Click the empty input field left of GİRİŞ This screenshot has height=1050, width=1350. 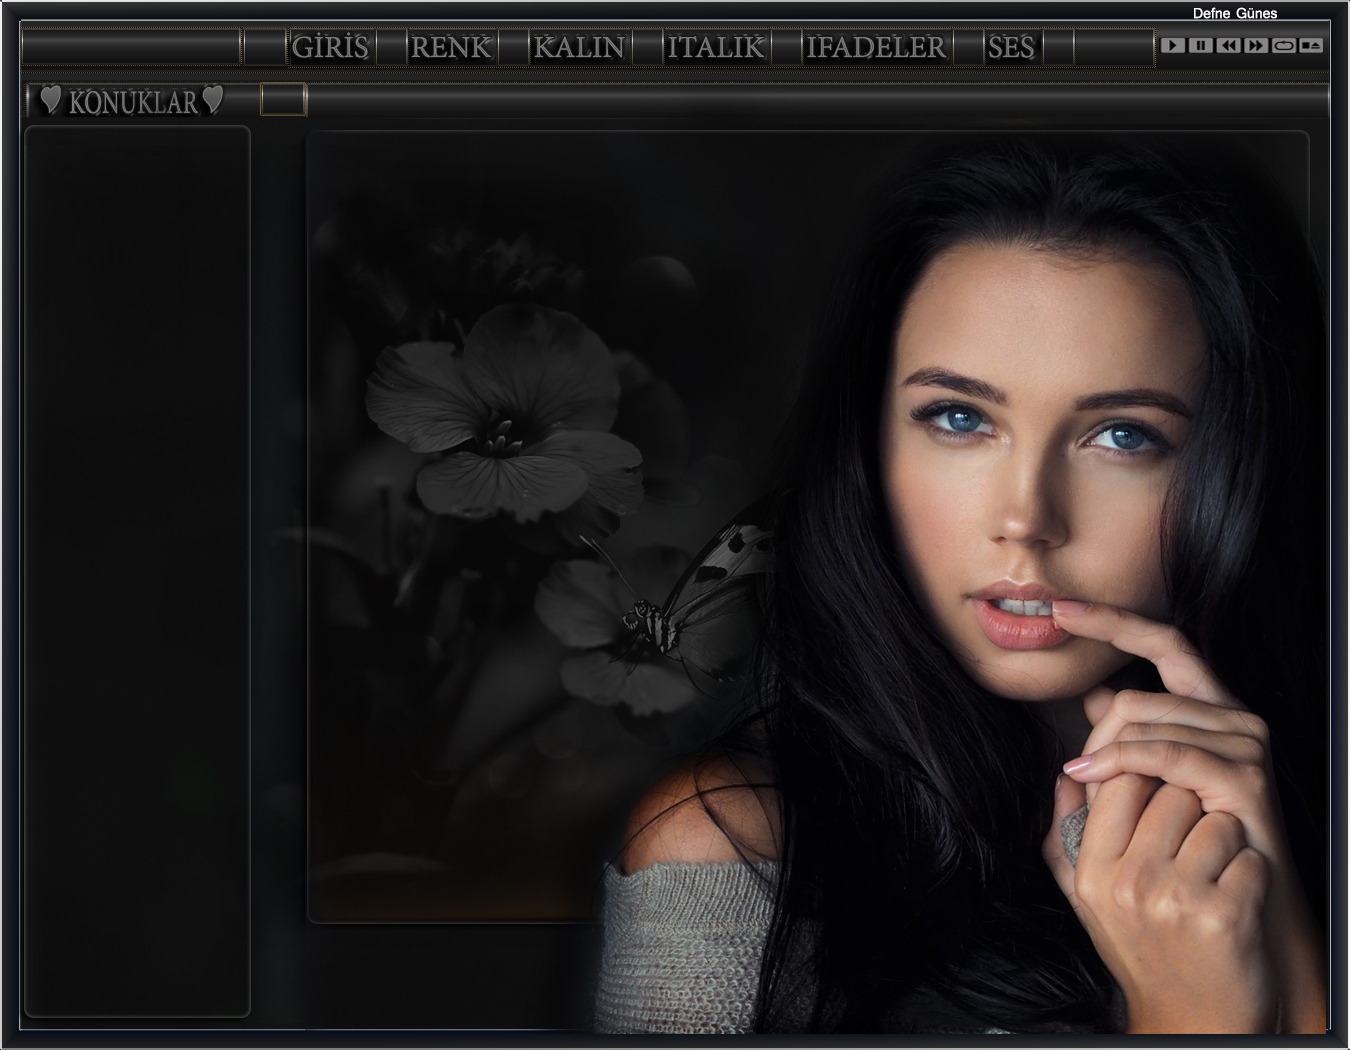click(x=131, y=47)
